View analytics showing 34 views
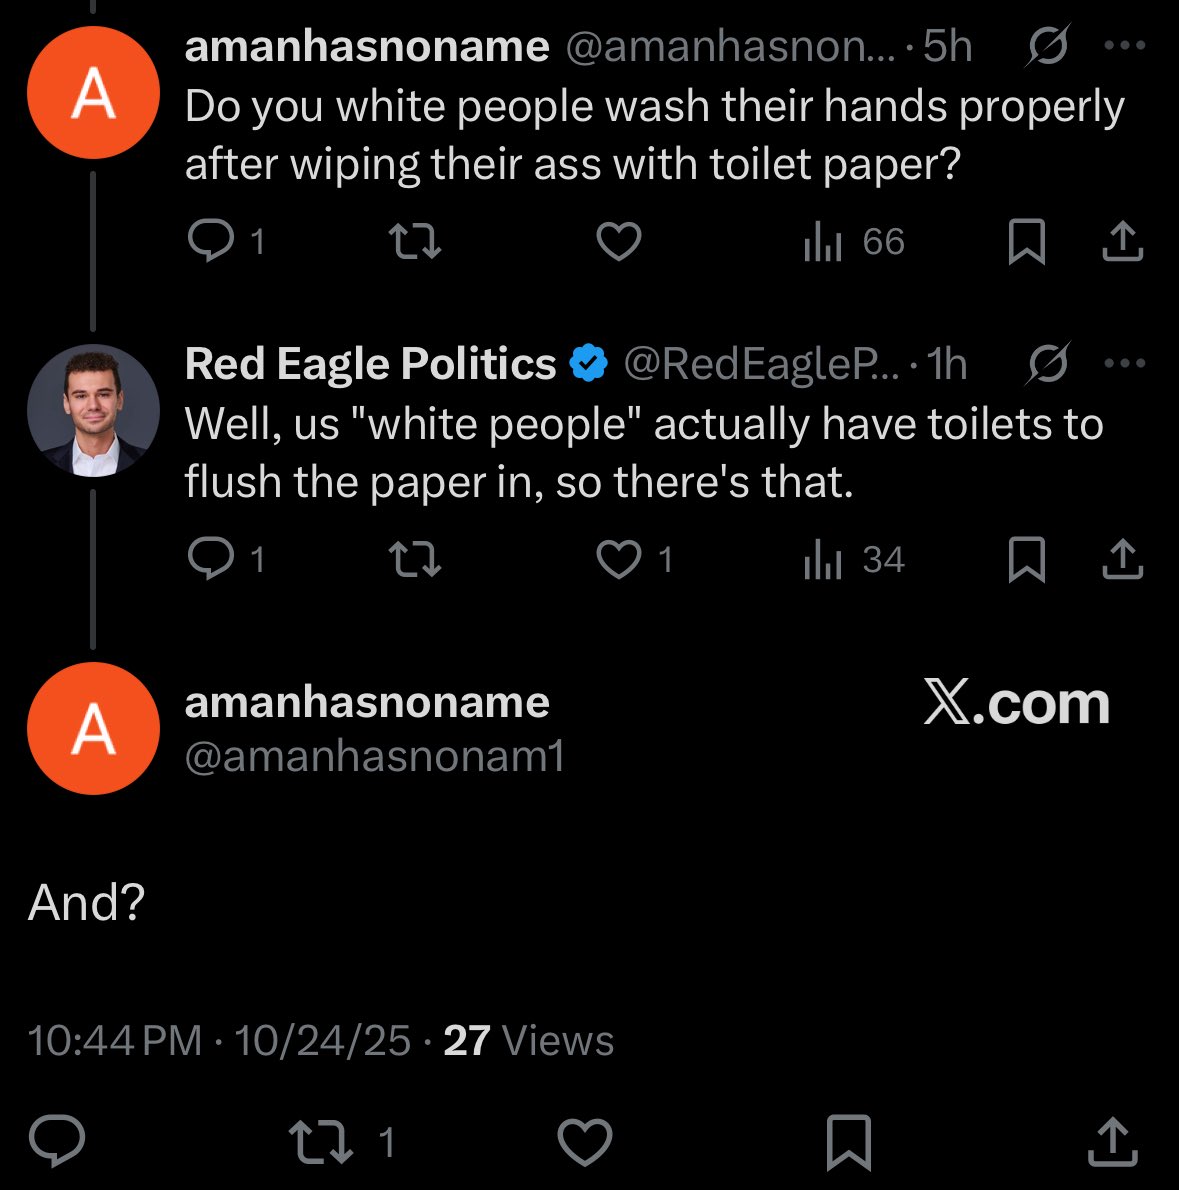This screenshot has height=1190, width=1179. [854, 559]
